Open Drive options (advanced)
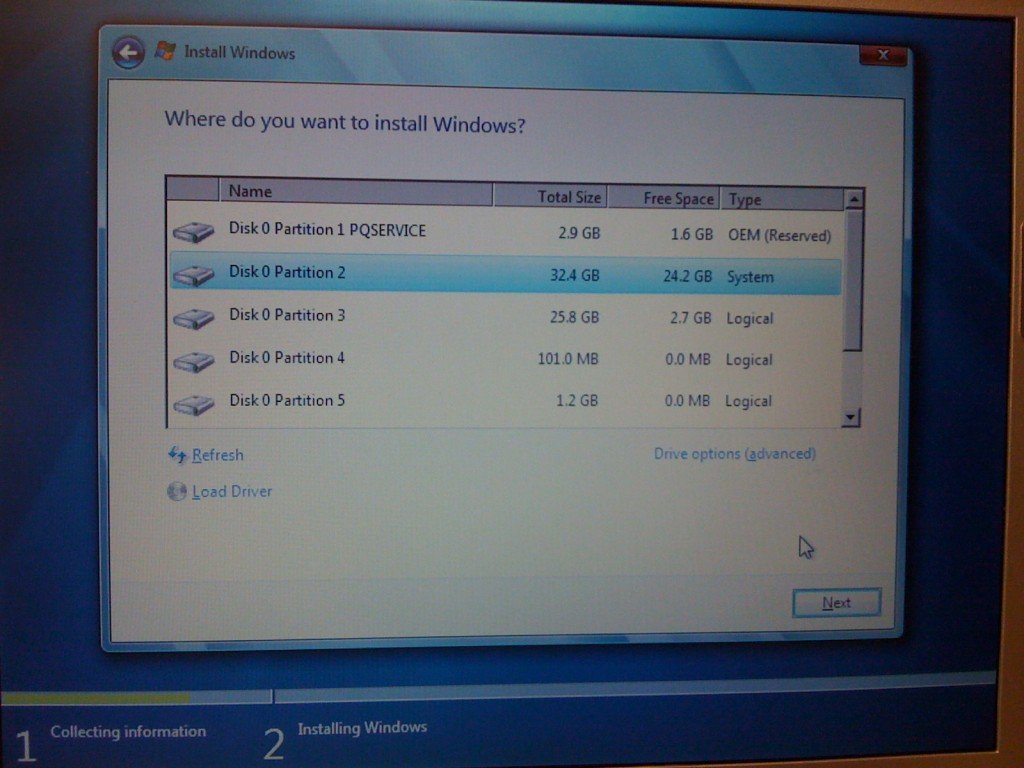Screen dimensions: 1024x768 click(734, 453)
